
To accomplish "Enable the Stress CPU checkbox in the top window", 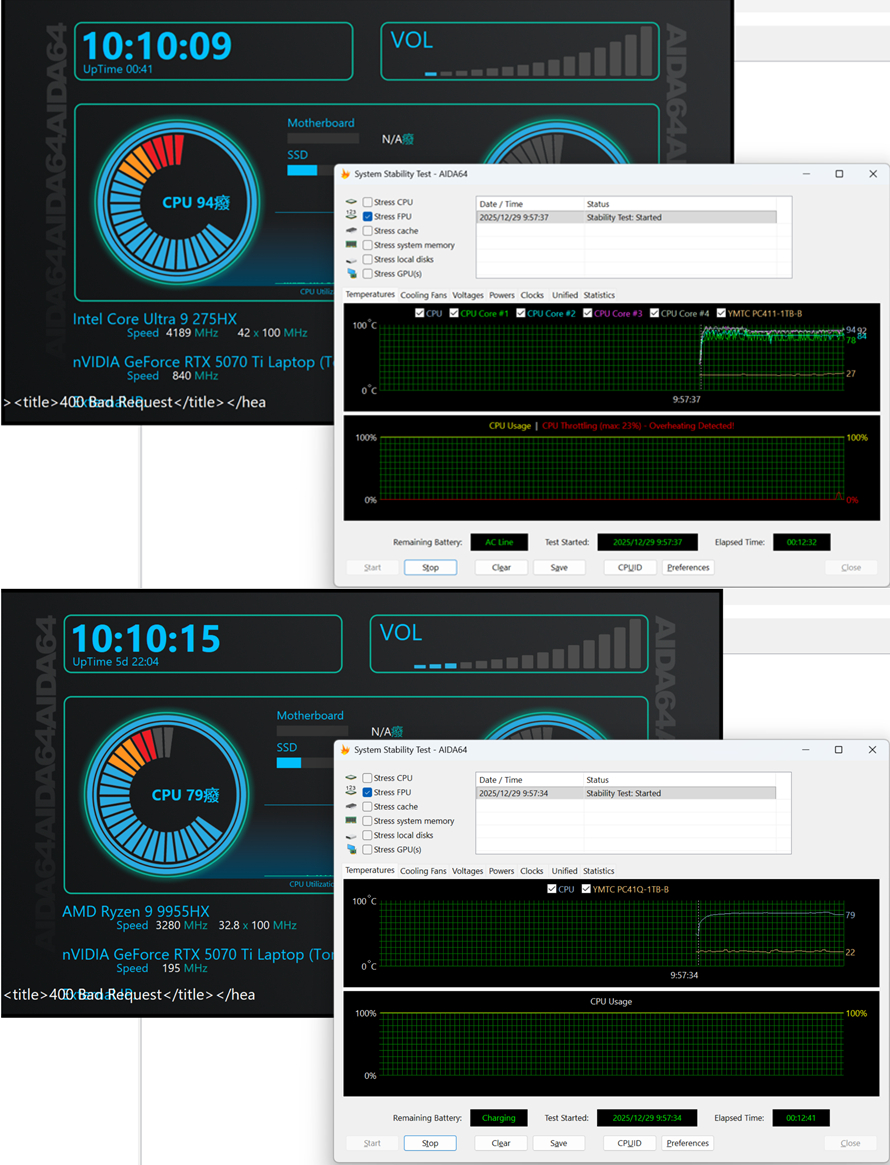I will [x=368, y=202].
